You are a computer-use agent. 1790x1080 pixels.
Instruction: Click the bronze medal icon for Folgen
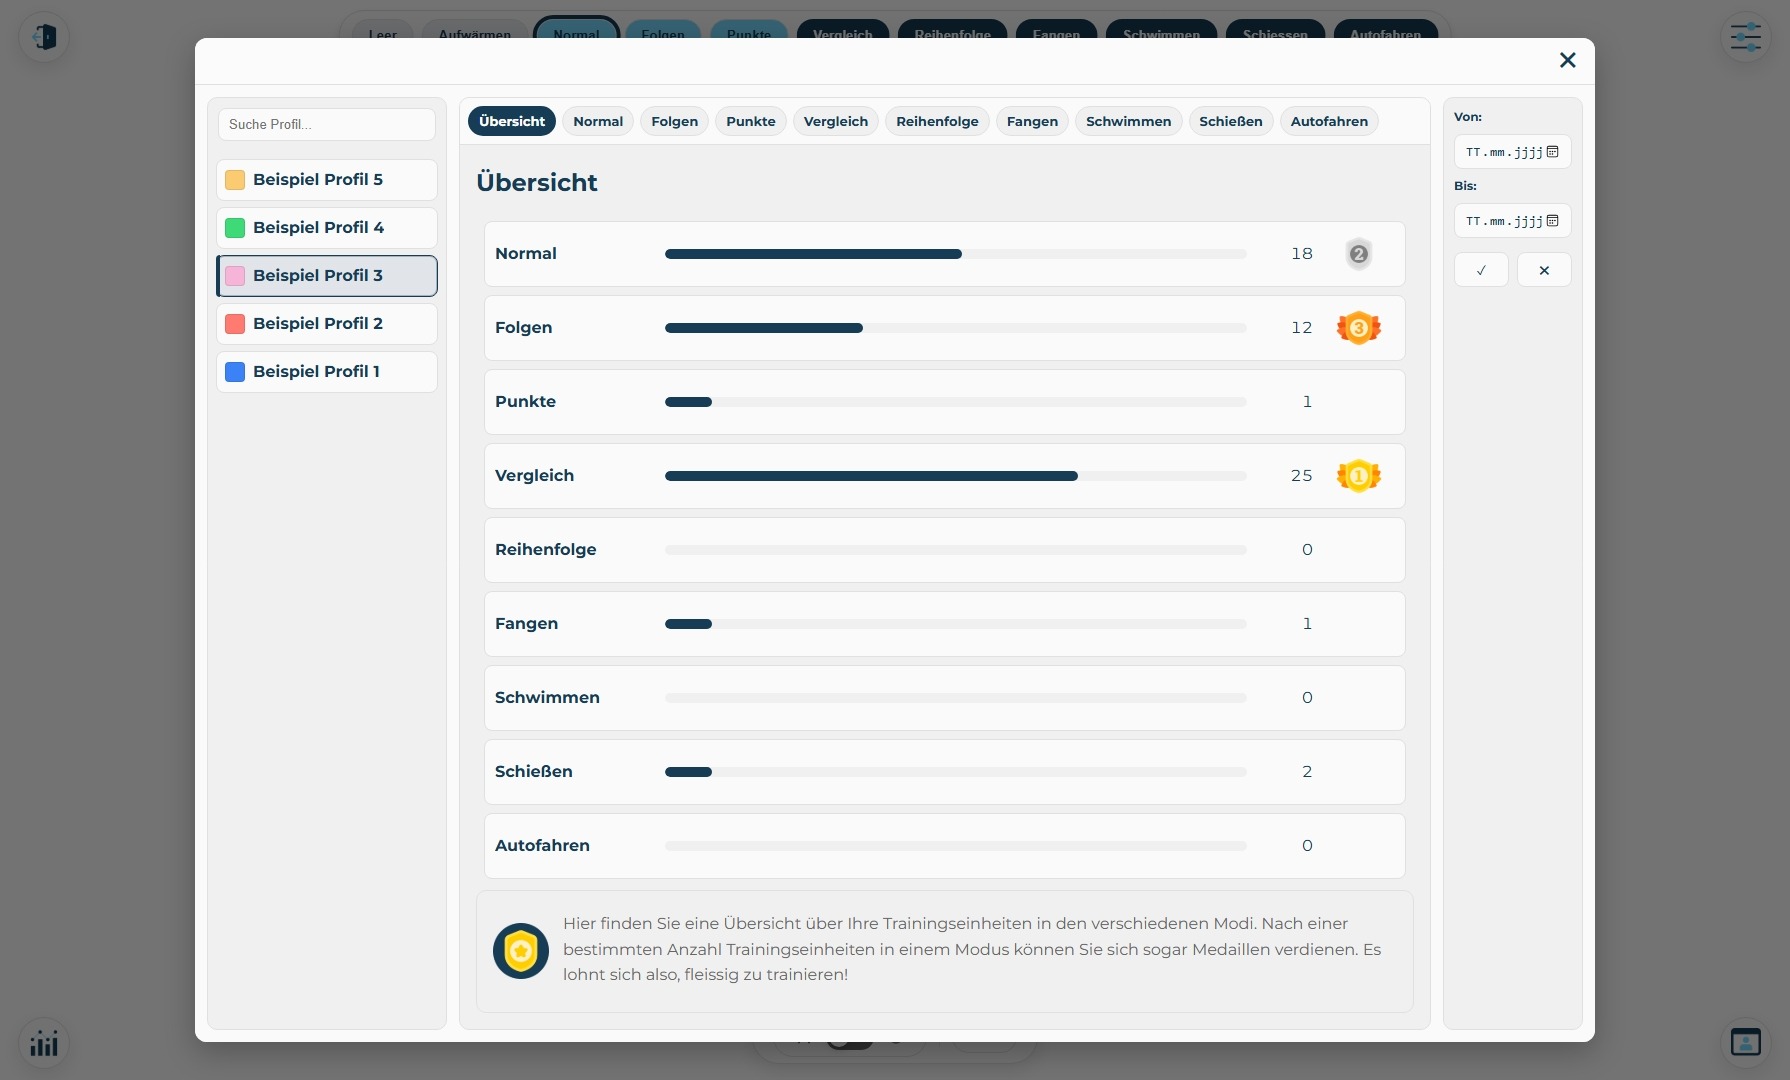click(x=1358, y=328)
